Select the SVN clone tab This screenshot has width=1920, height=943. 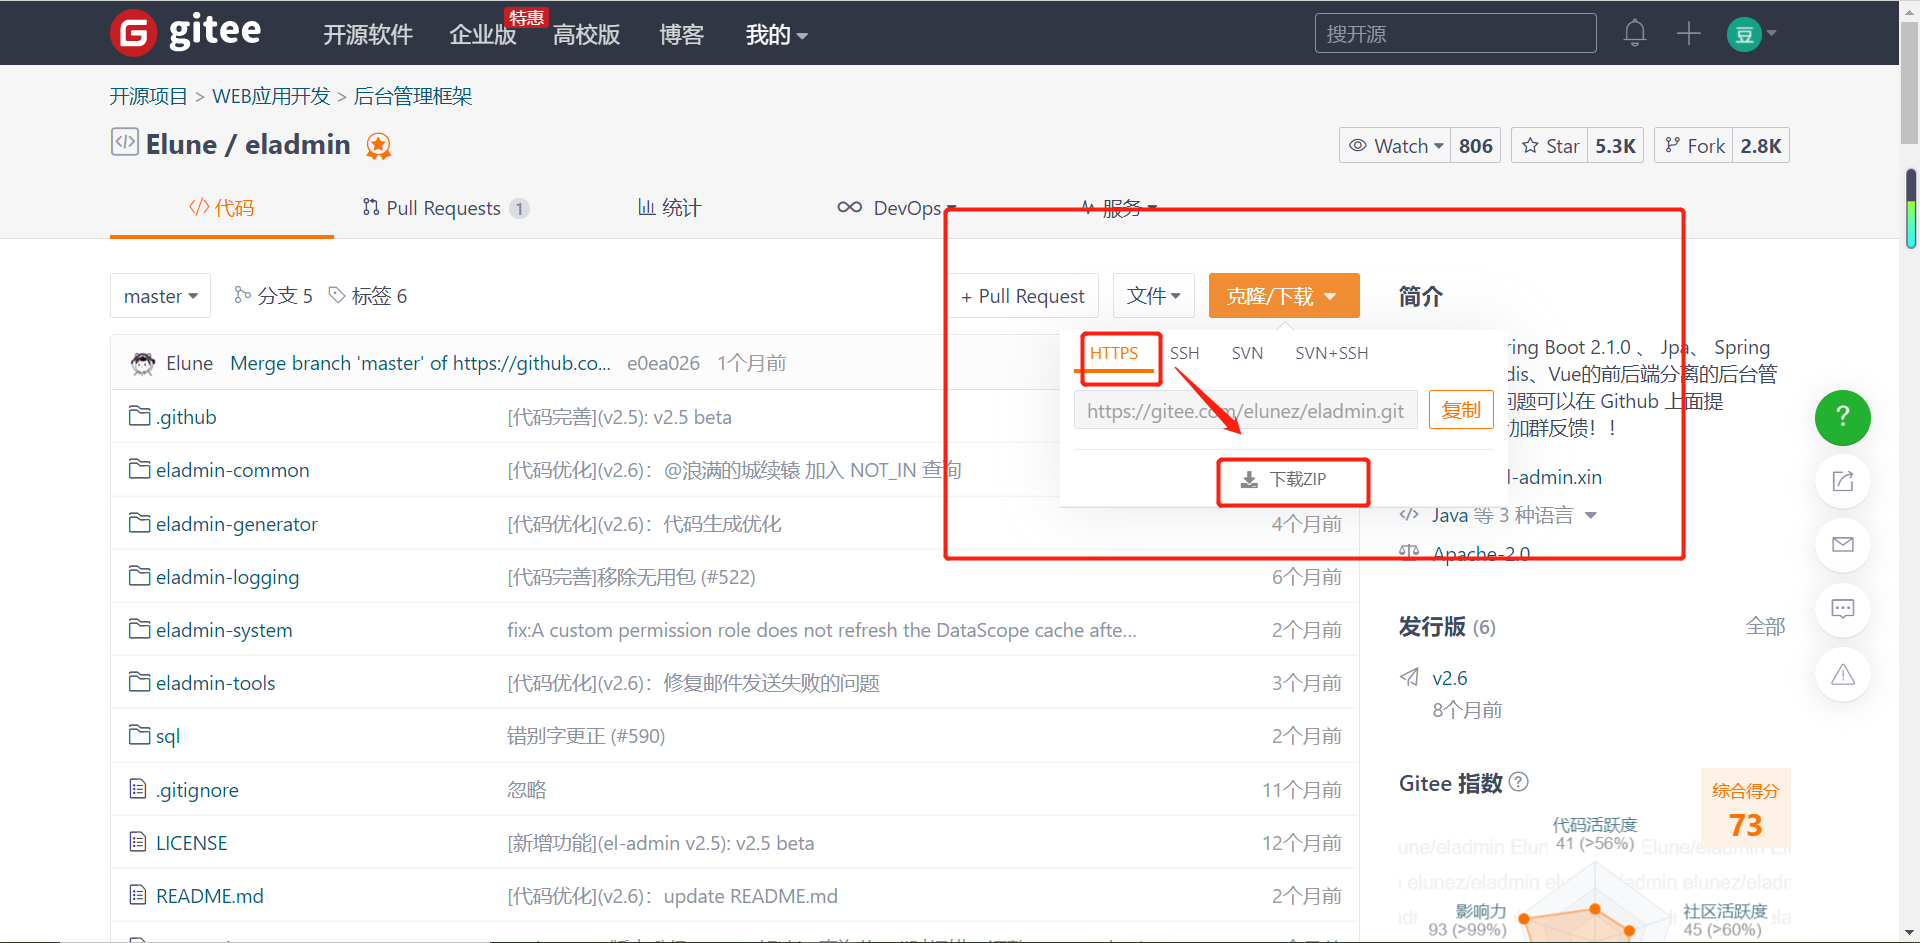pos(1247,353)
